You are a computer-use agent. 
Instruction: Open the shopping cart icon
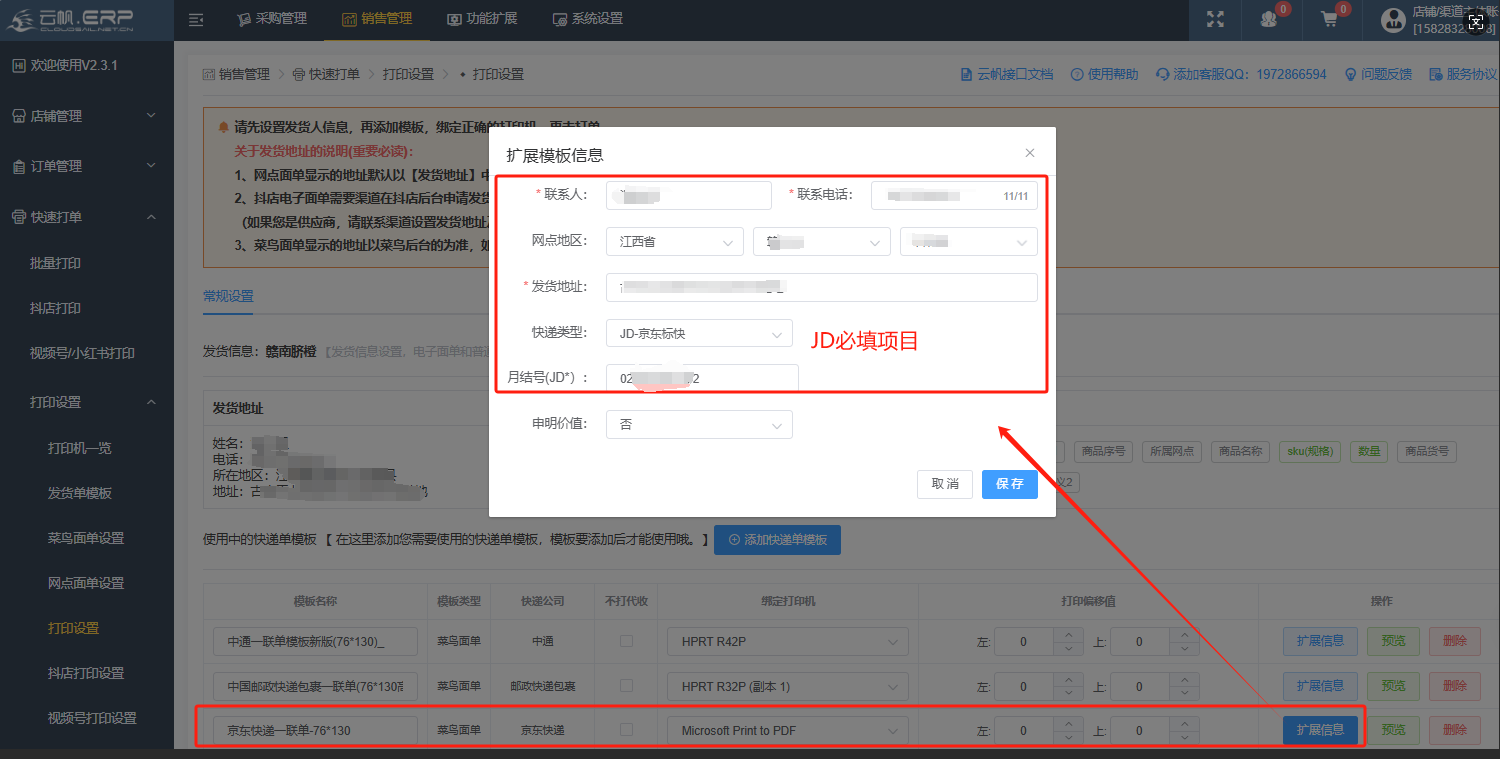pyautogui.click(x=1329, y=19)
